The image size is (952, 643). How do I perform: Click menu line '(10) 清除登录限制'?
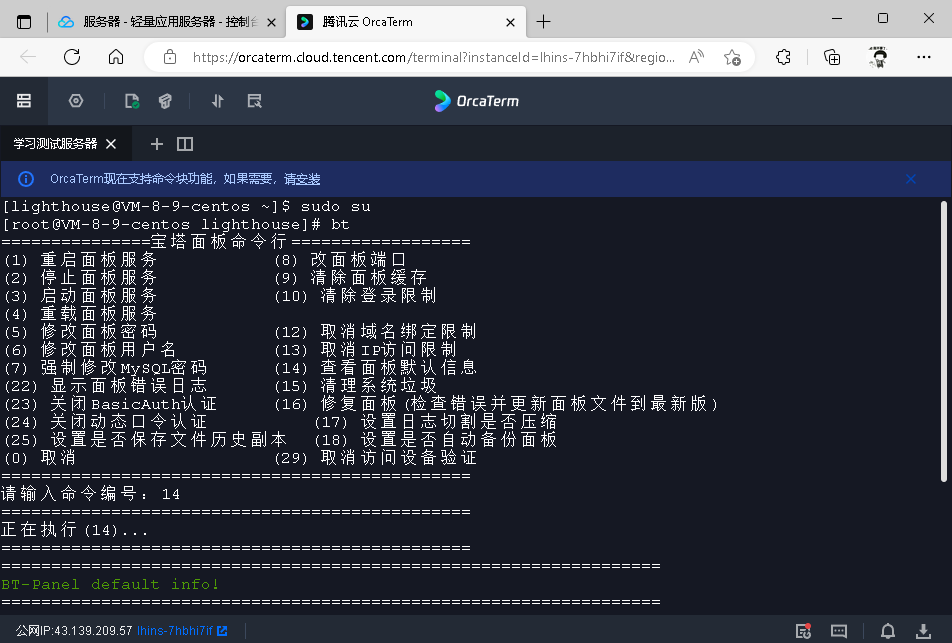(x=355, y=296)
